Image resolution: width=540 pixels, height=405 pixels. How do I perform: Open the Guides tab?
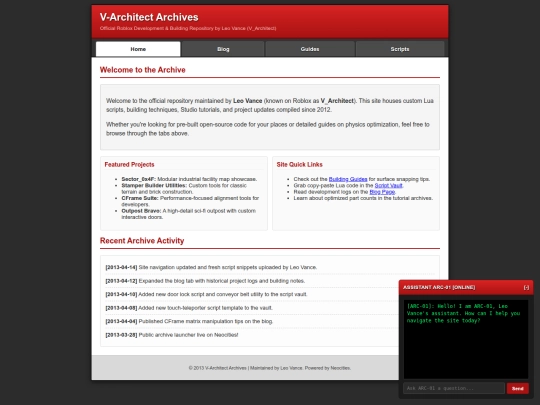click(310, 49)
